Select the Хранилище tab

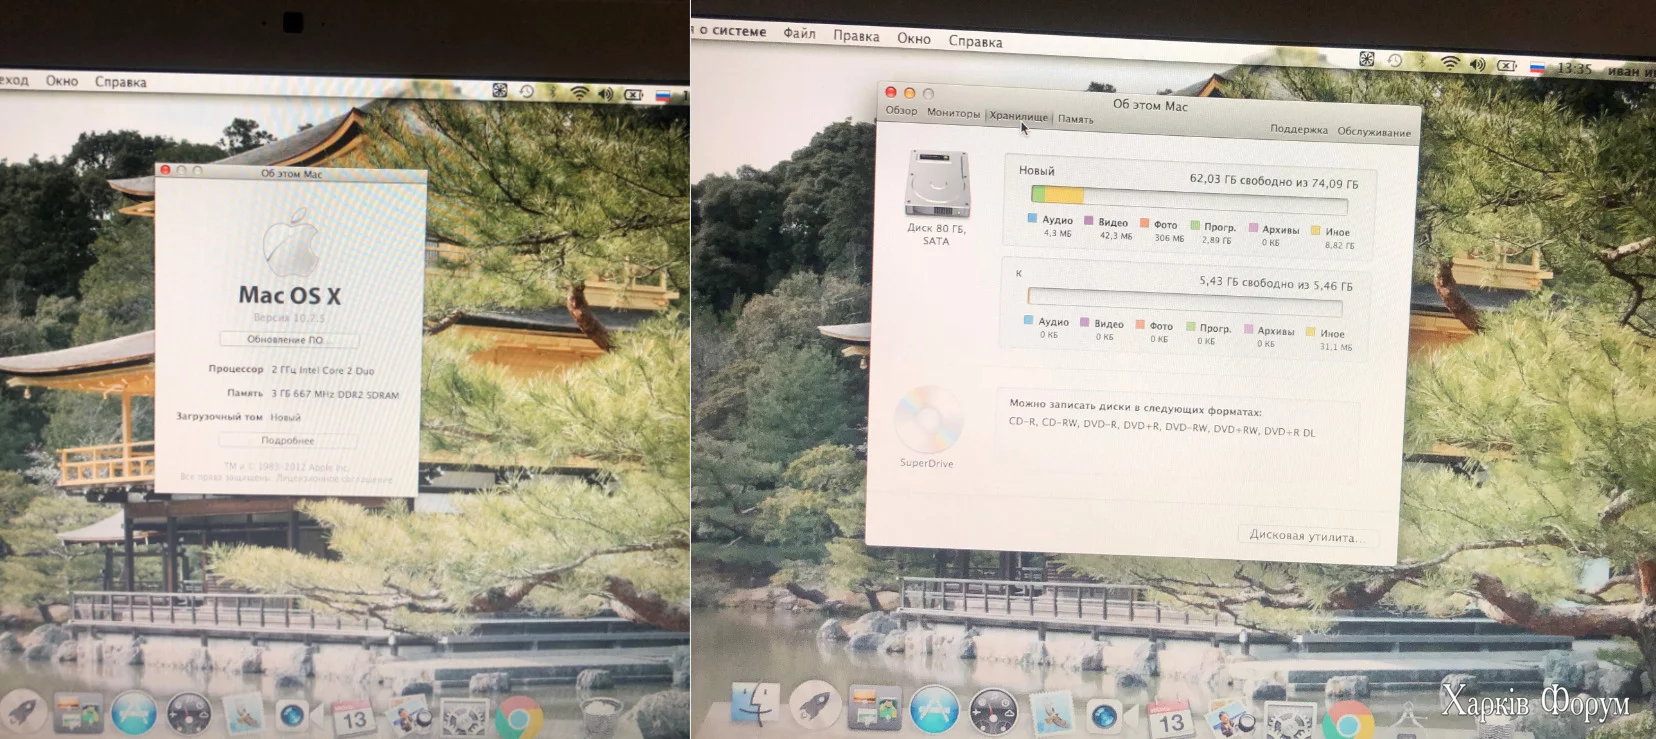point(1018,116)
